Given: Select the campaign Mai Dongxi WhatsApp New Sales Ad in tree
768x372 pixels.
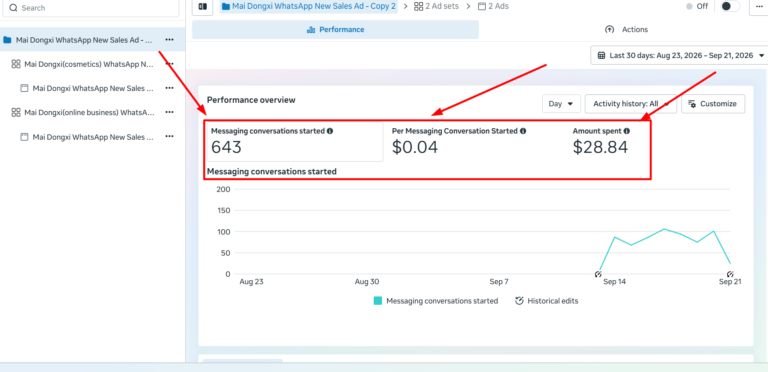Looking at the screenshot, I should (84, 40).
